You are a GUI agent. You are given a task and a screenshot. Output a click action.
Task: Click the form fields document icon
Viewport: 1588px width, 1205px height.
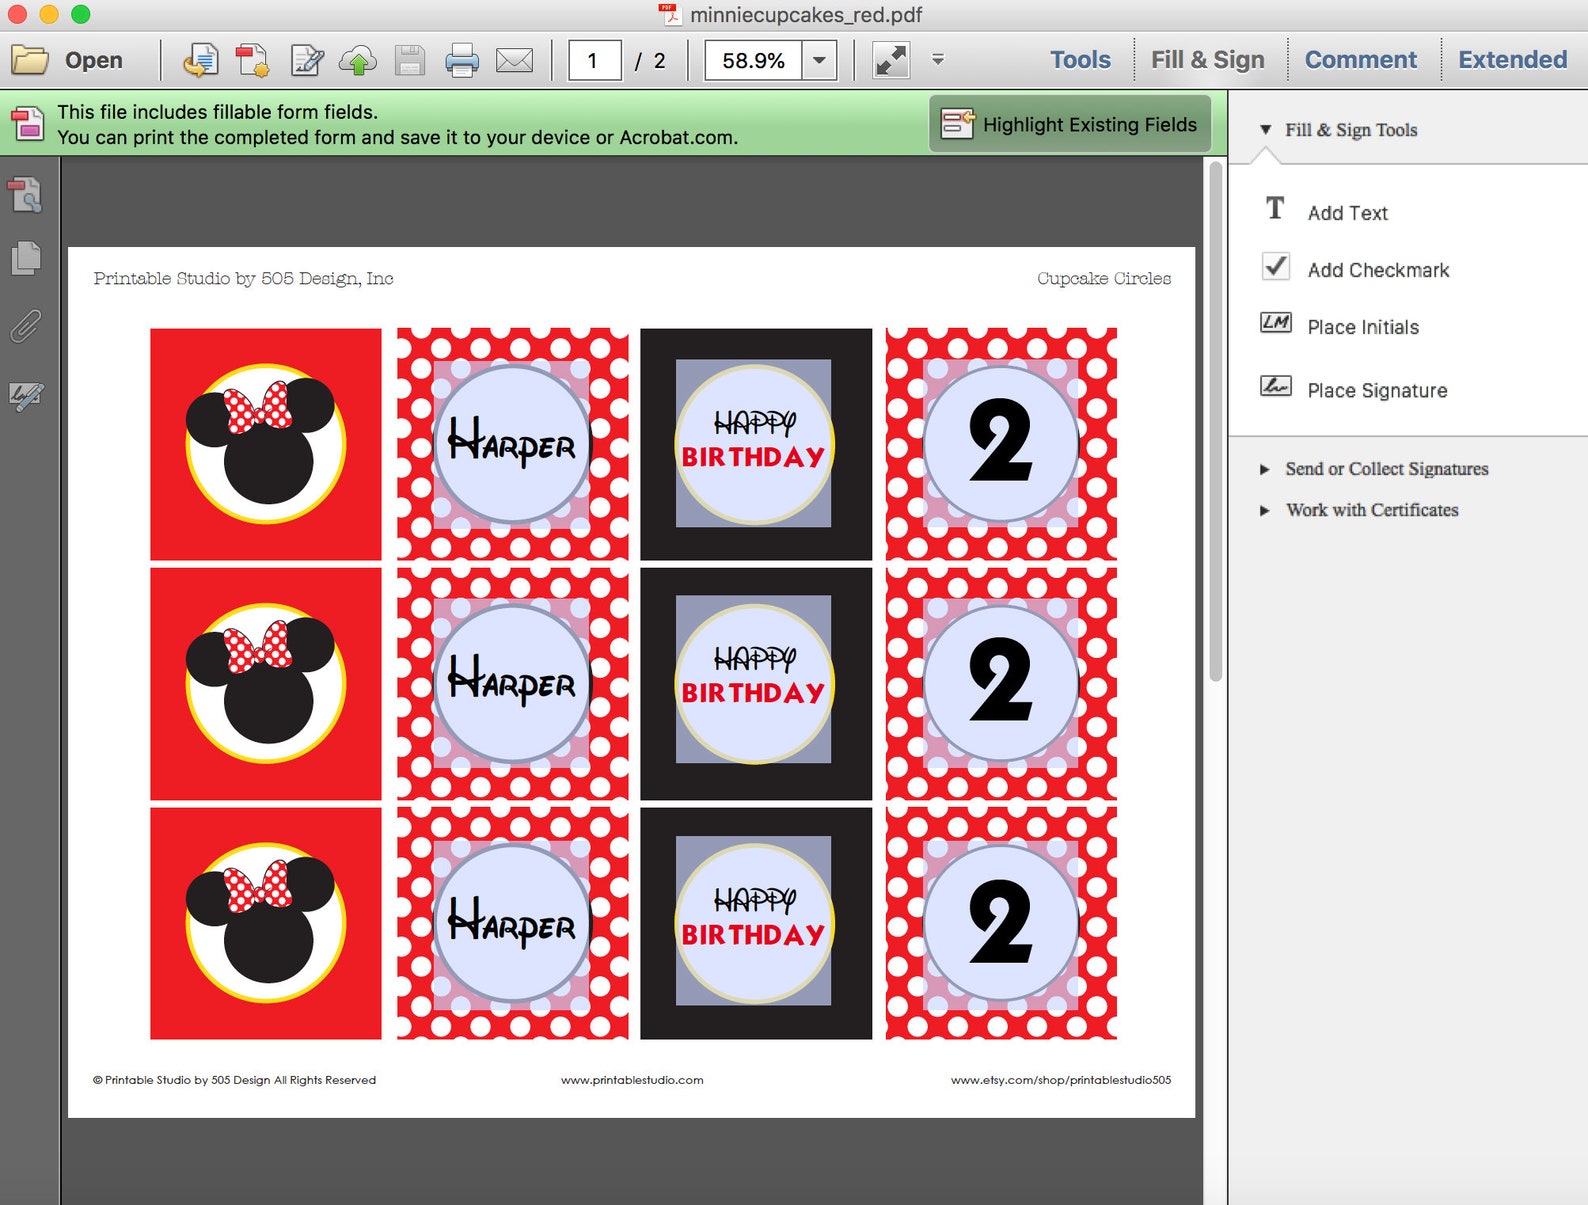[x=28, y=124]
